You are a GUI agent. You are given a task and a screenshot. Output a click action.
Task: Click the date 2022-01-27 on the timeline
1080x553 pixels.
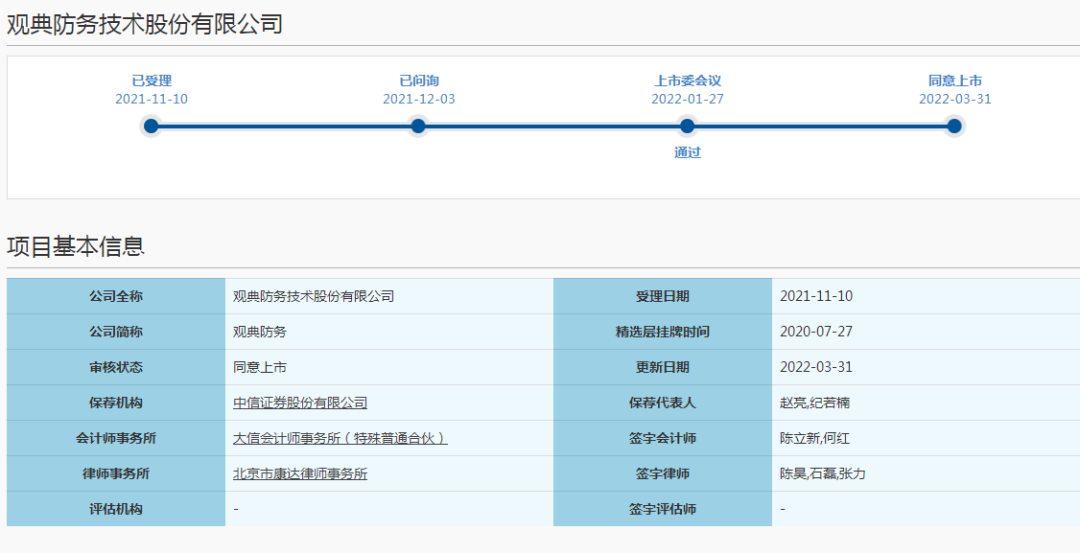click(x=687, y=99)
